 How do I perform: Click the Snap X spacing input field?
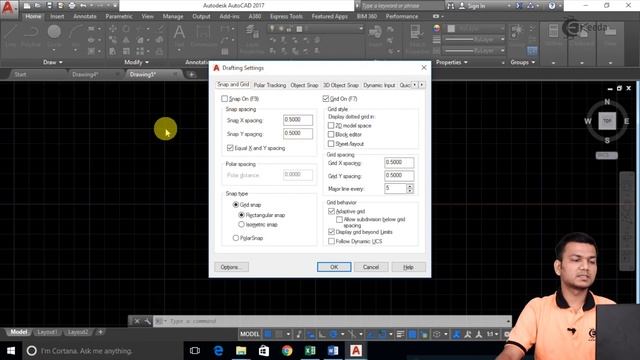coord(298,120)
